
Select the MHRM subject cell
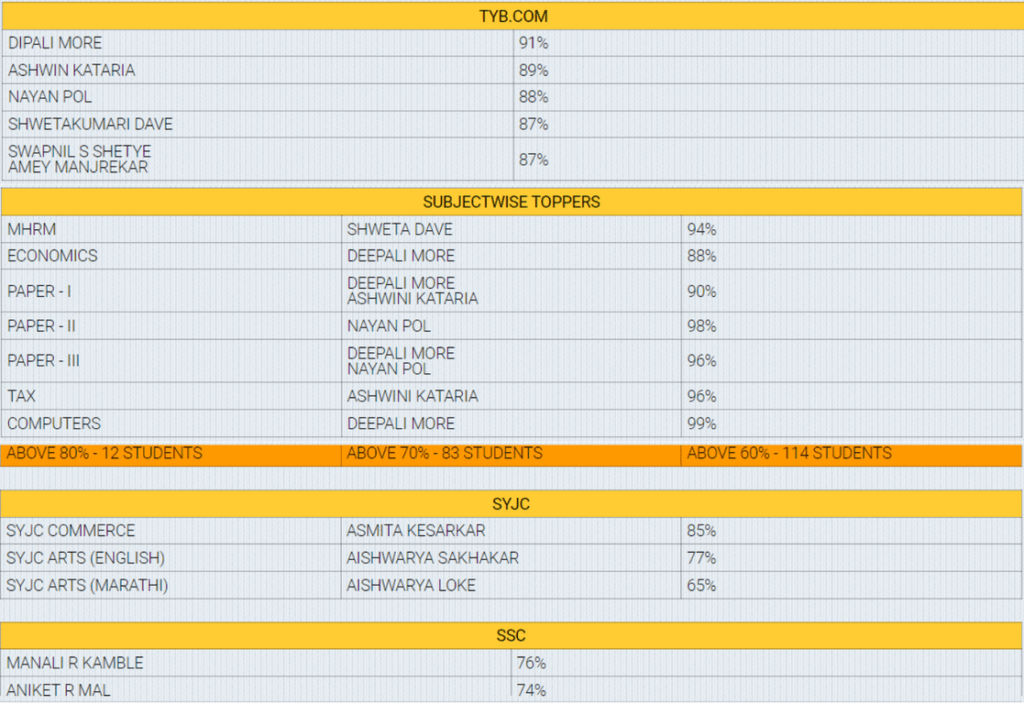[x=171, y=229]
